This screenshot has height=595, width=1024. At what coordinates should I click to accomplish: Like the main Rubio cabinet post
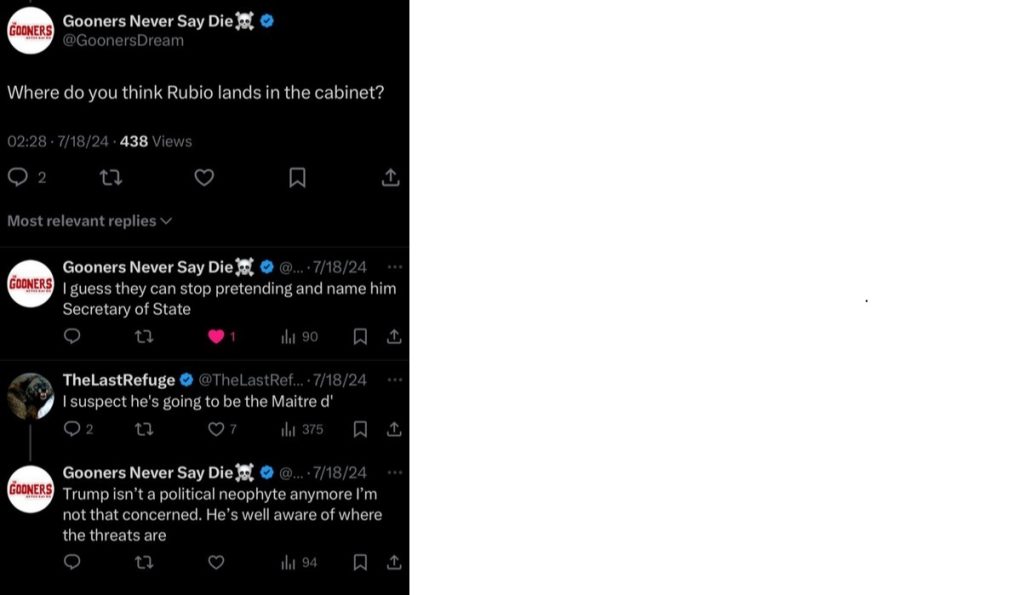tap(204, 177)
